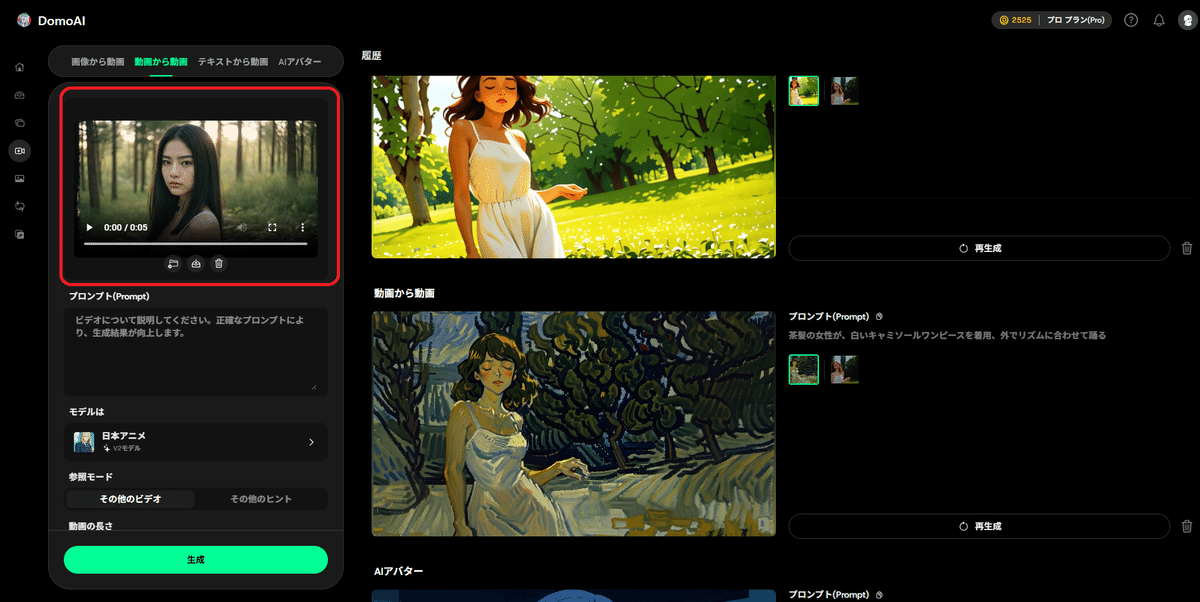Open the image tool in the left sidebar
Image resolution: width=1200 pixels, height=602 pixels.
coord(19,178)
